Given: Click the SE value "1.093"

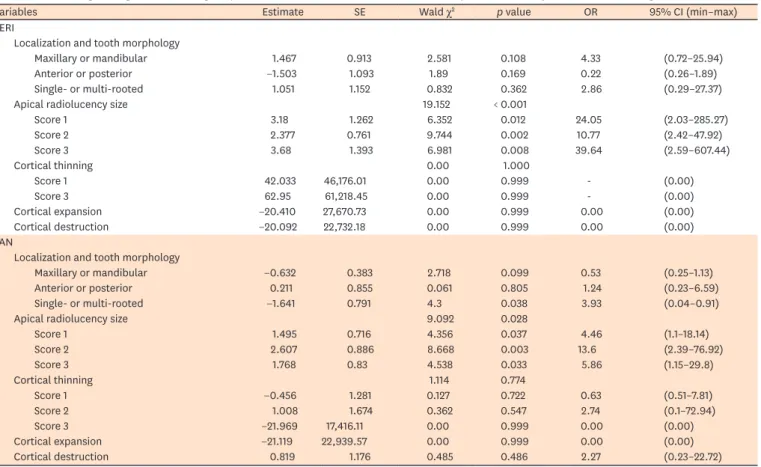Looking at the screenshot, I should point(361,74).
